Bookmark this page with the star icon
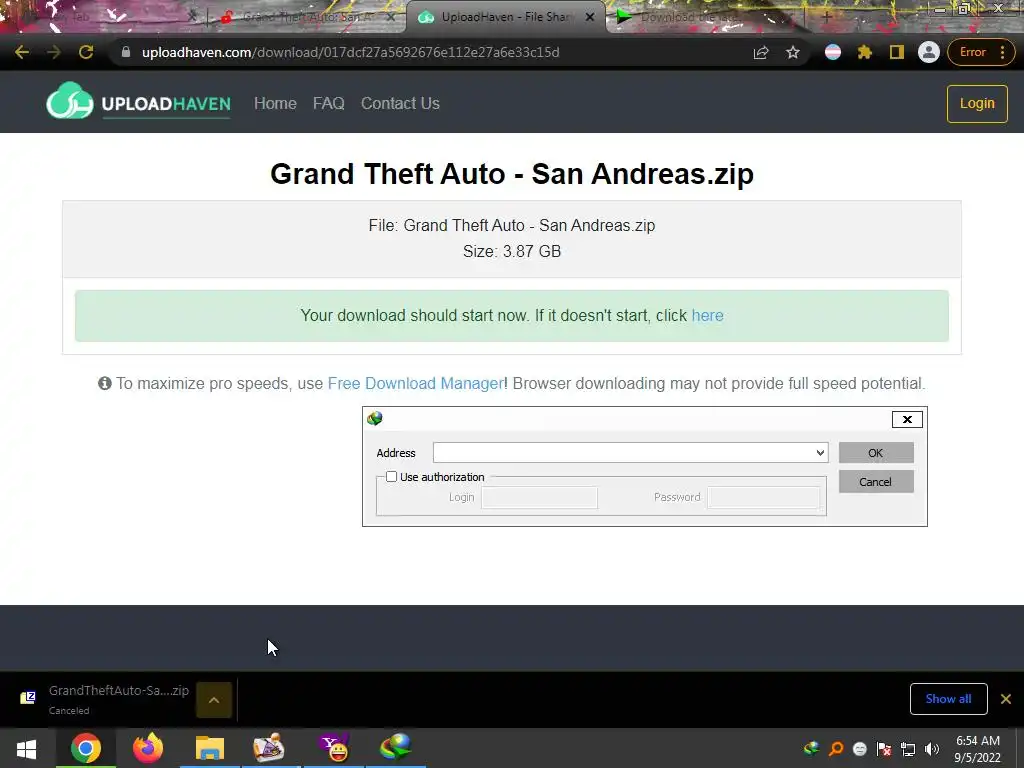Viewport: 1024px width, 768px height. (793, 52)
